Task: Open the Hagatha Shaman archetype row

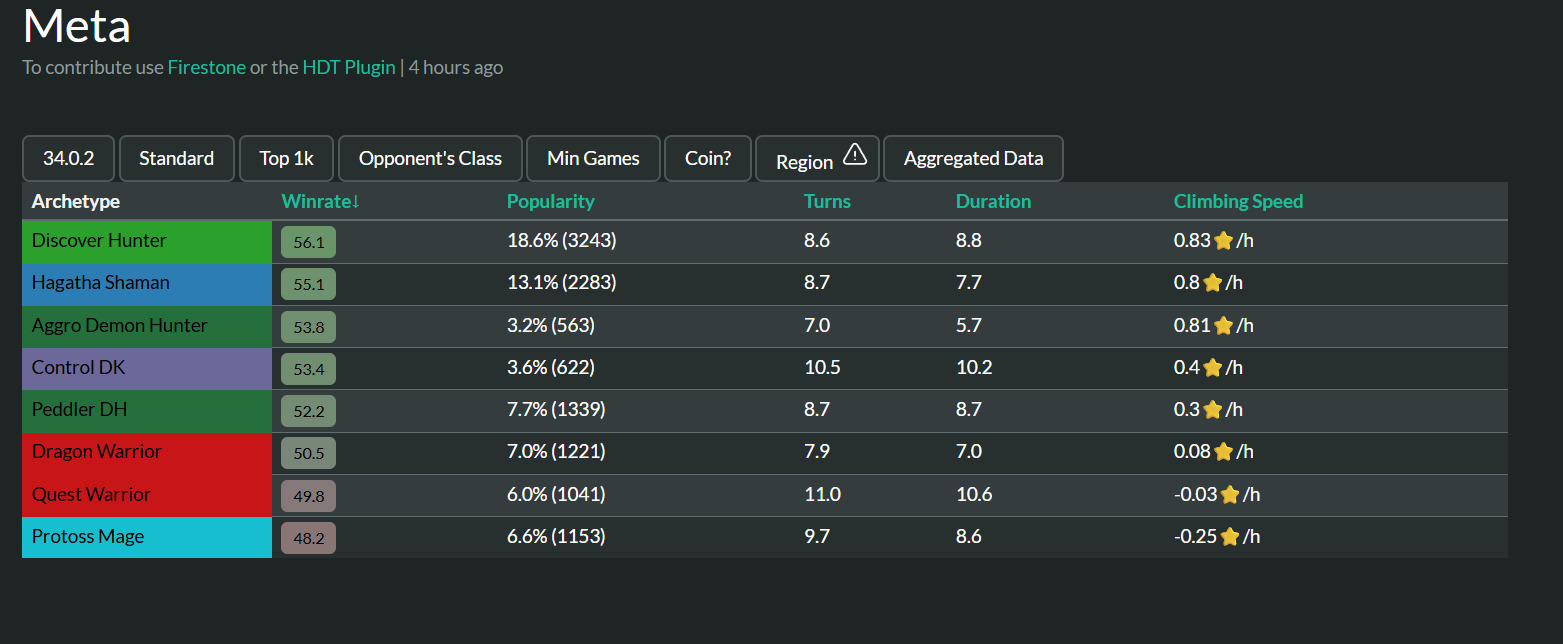Action: tap(147, 283)
